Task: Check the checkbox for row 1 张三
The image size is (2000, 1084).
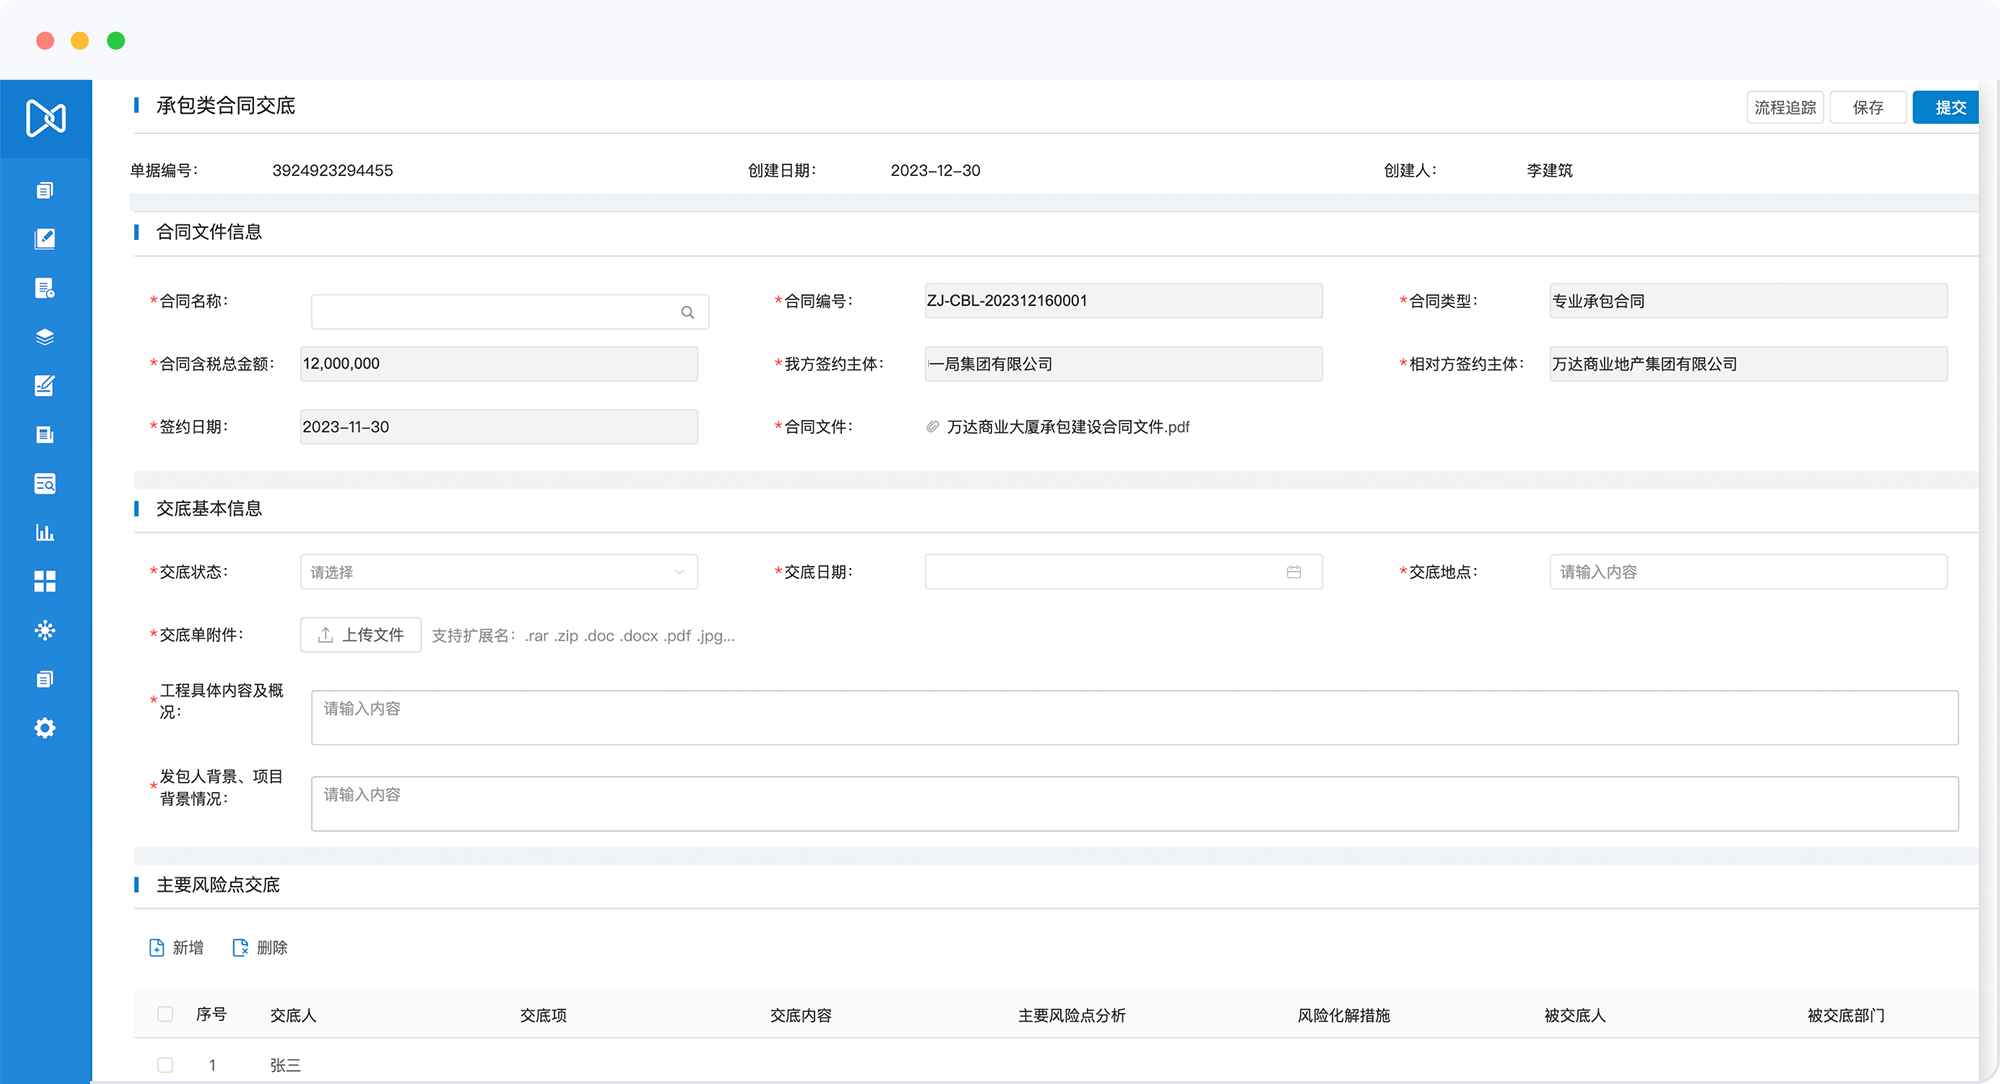Action: tap(165, 1065)
